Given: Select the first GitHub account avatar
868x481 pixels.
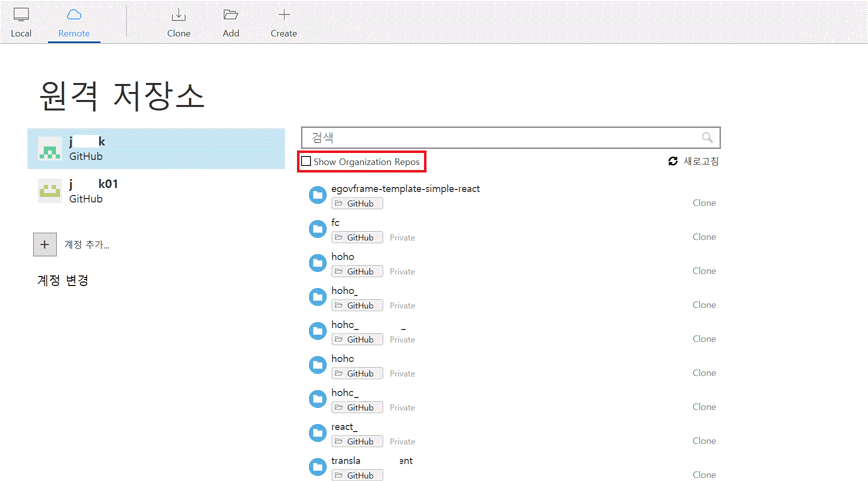Looking at the screenshot, I should 50,149.
